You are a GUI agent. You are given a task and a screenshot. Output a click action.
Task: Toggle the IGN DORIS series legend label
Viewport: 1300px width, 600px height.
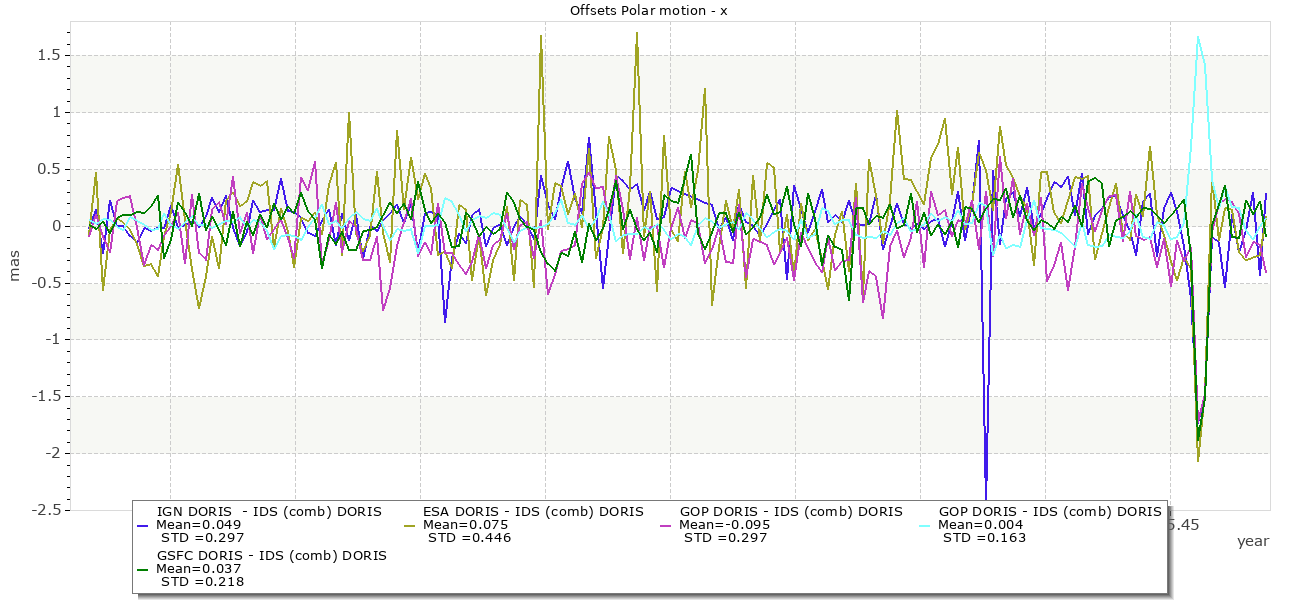(x=269, y=511)
